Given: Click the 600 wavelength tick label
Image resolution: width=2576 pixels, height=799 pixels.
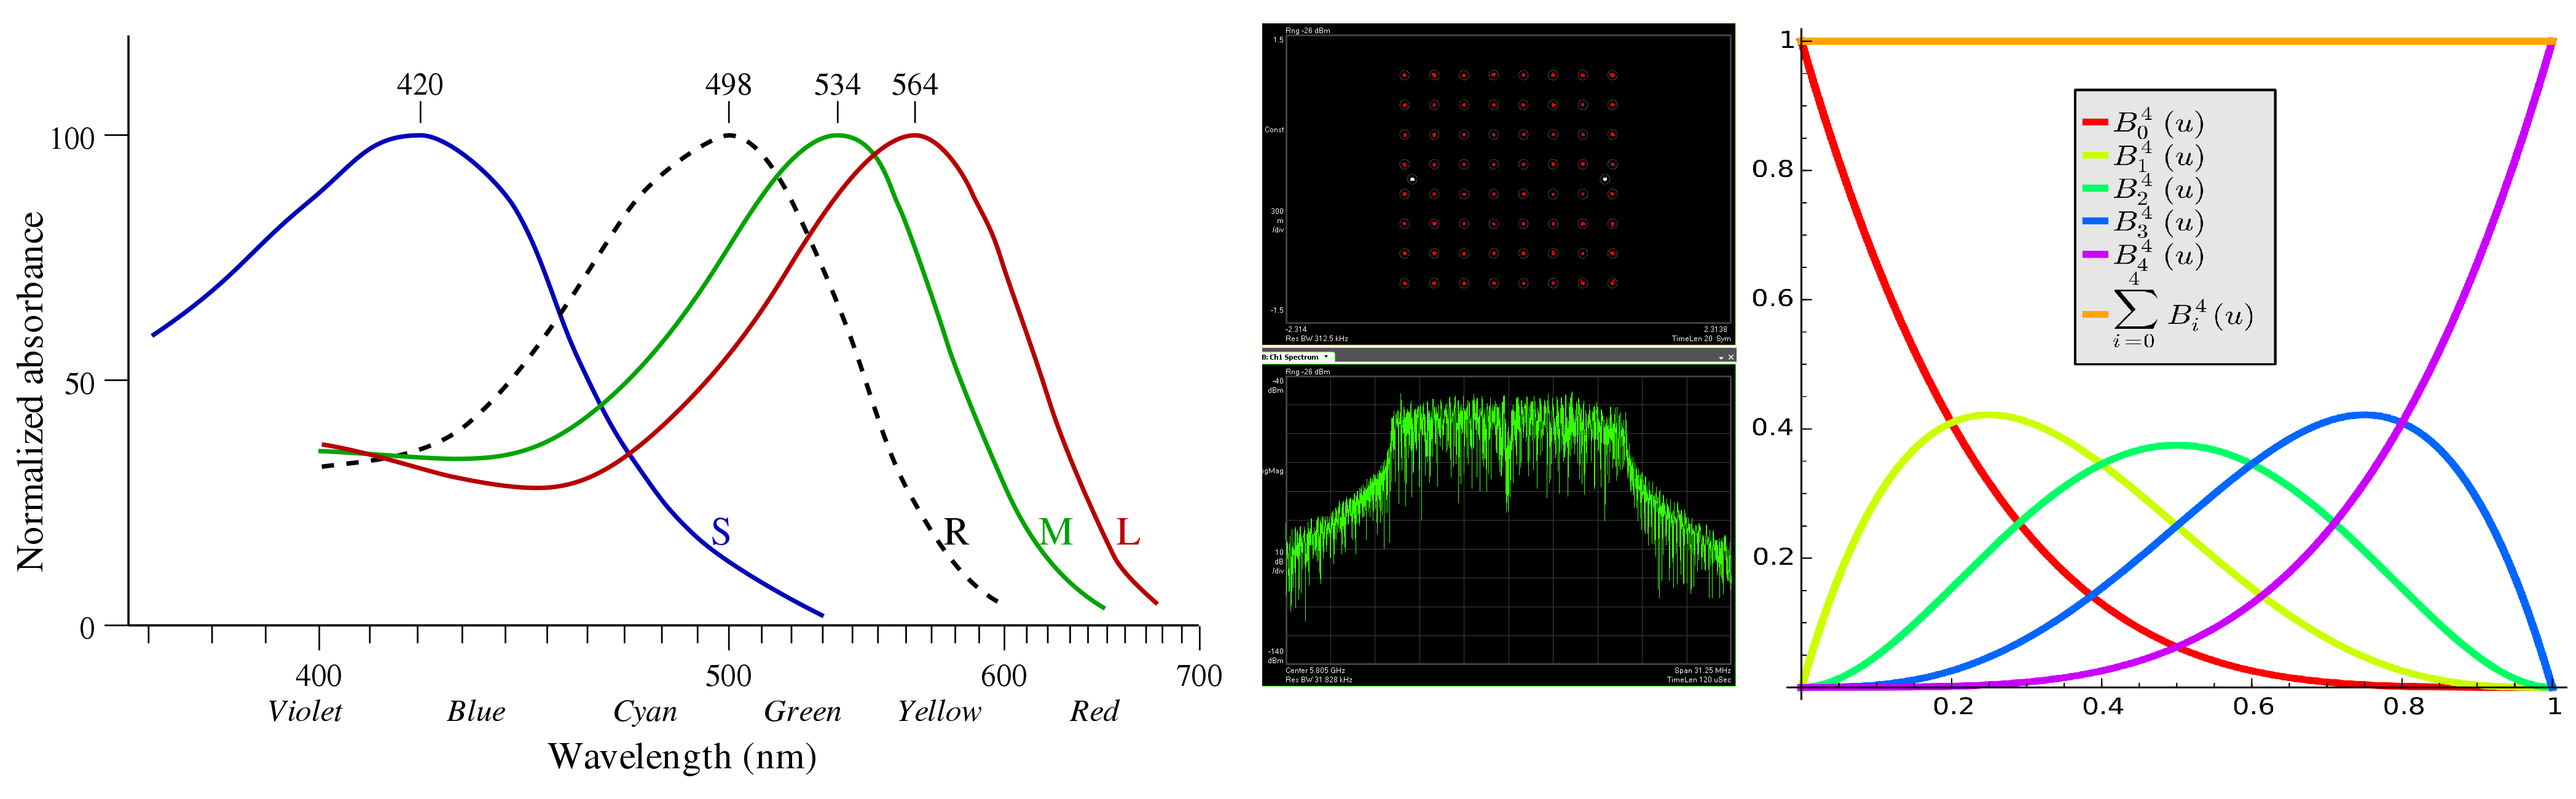Looking at the screenshot, I should (1004, 676).
